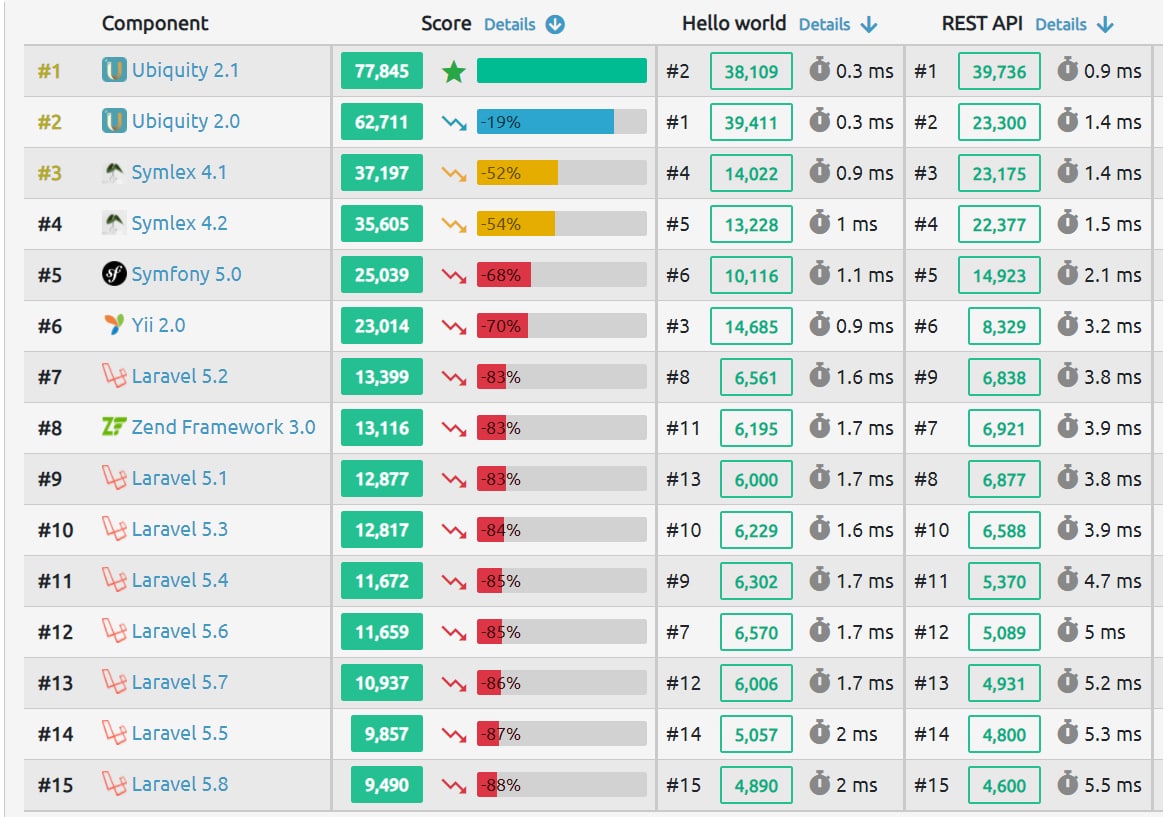The image size is (1163, 817).
Task: Click the yellow -52% score bar
Action: (x=517, y=173)
